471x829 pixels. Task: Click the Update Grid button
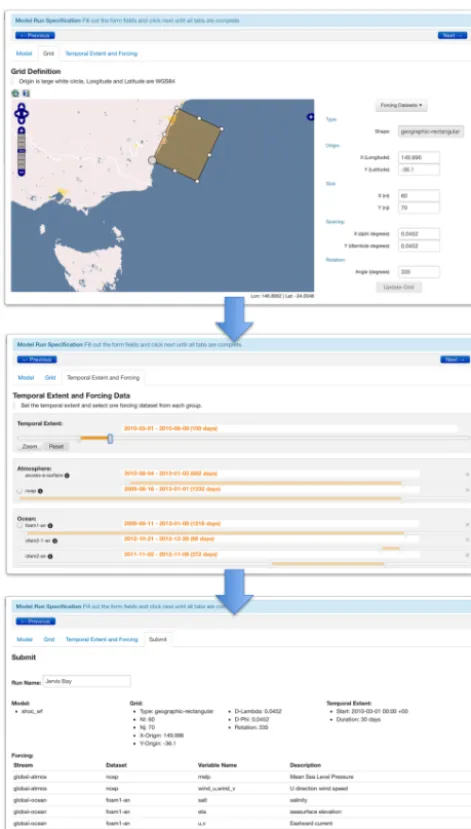click(399, 287)
